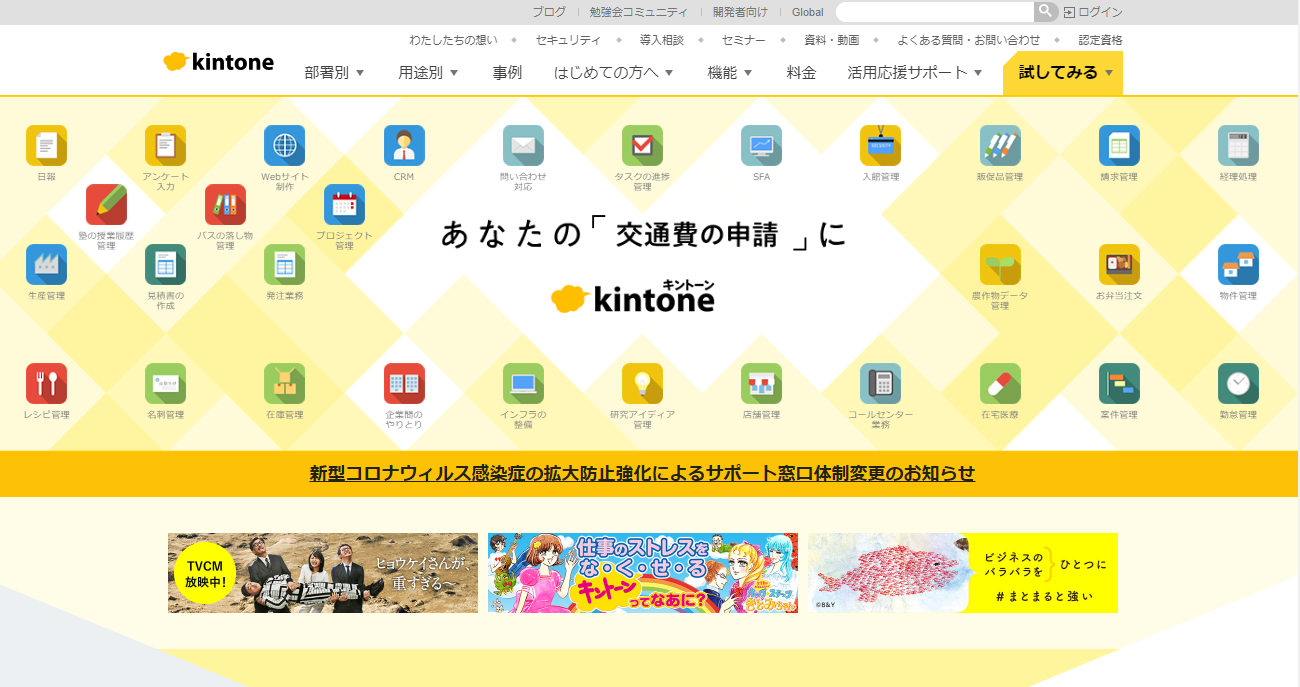
Task: Open the CRM person icon
Action: coord(404,145)
